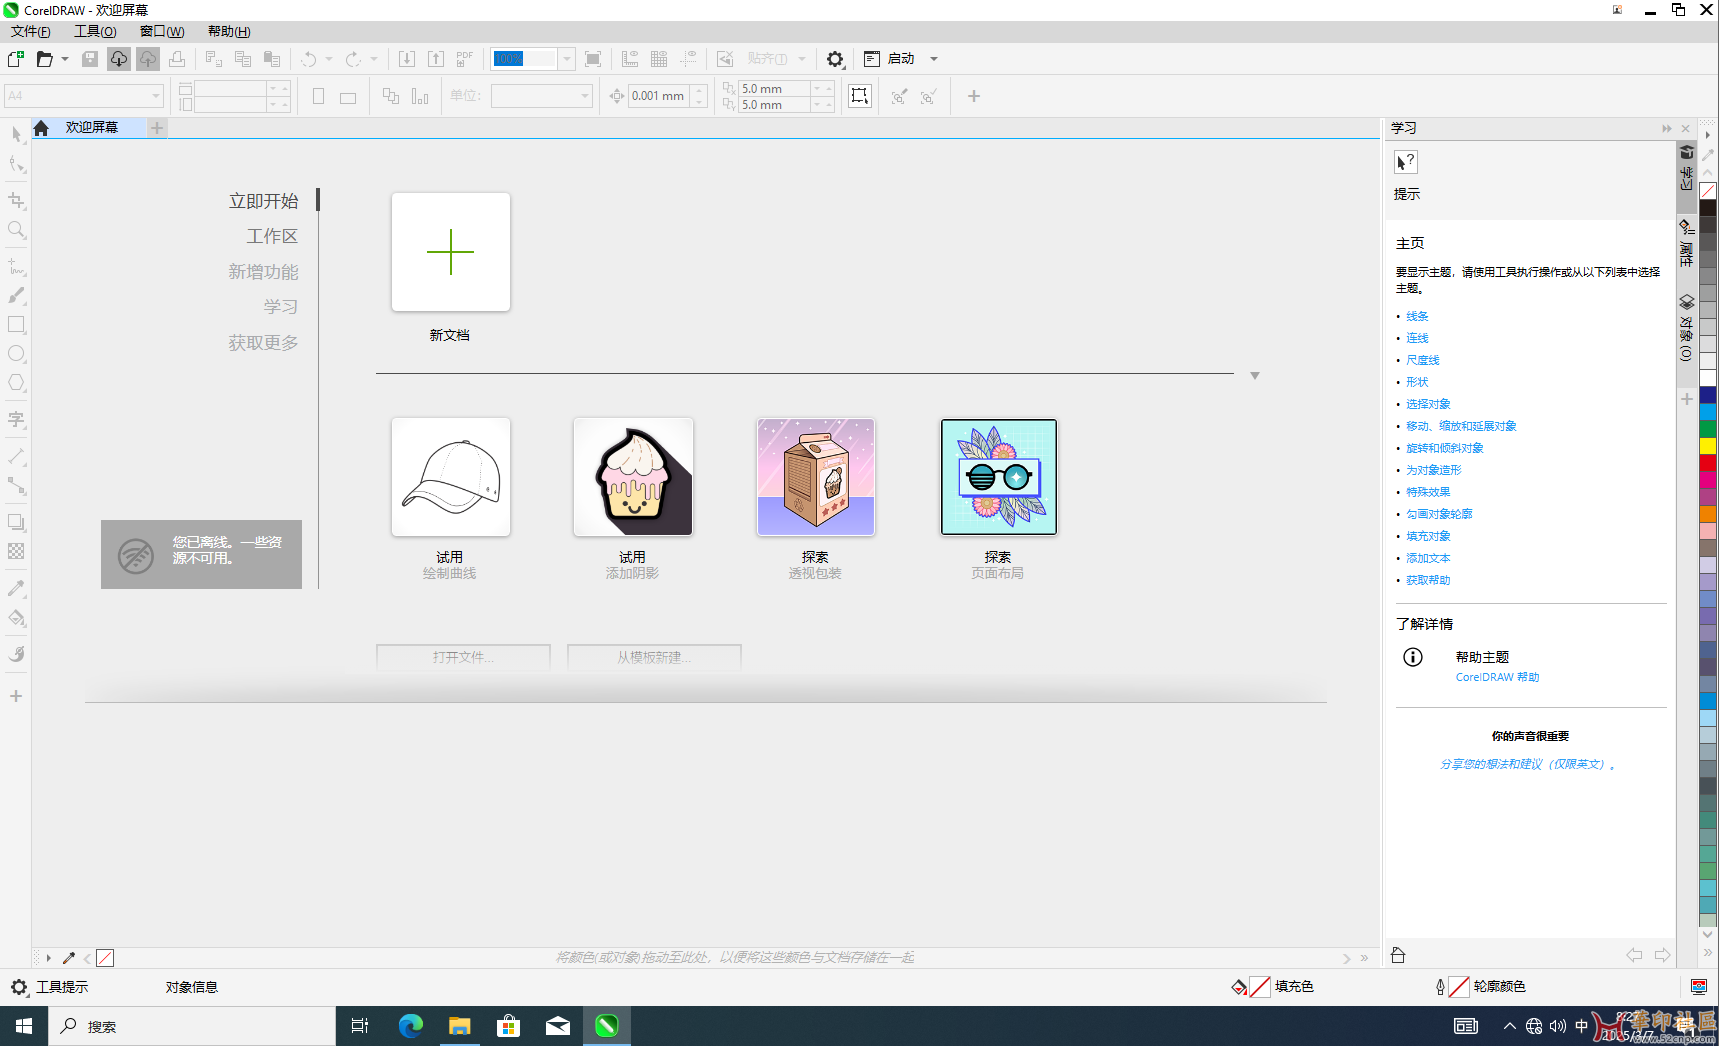Switch to 工作区 section

tap(272, 236)
